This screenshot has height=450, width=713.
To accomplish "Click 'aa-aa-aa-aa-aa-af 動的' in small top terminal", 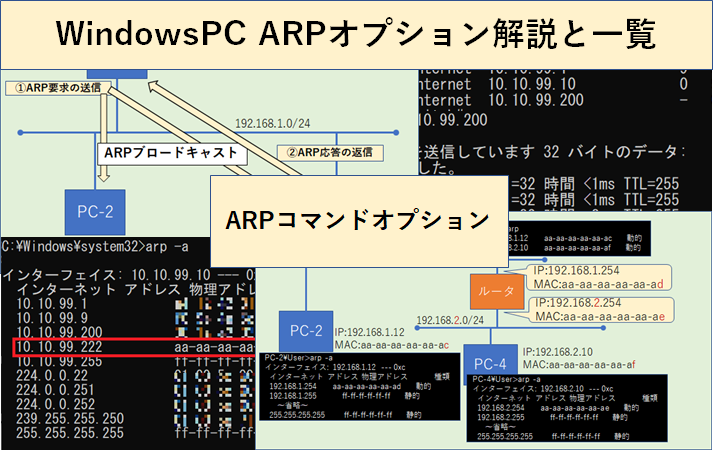I will 592,248.
